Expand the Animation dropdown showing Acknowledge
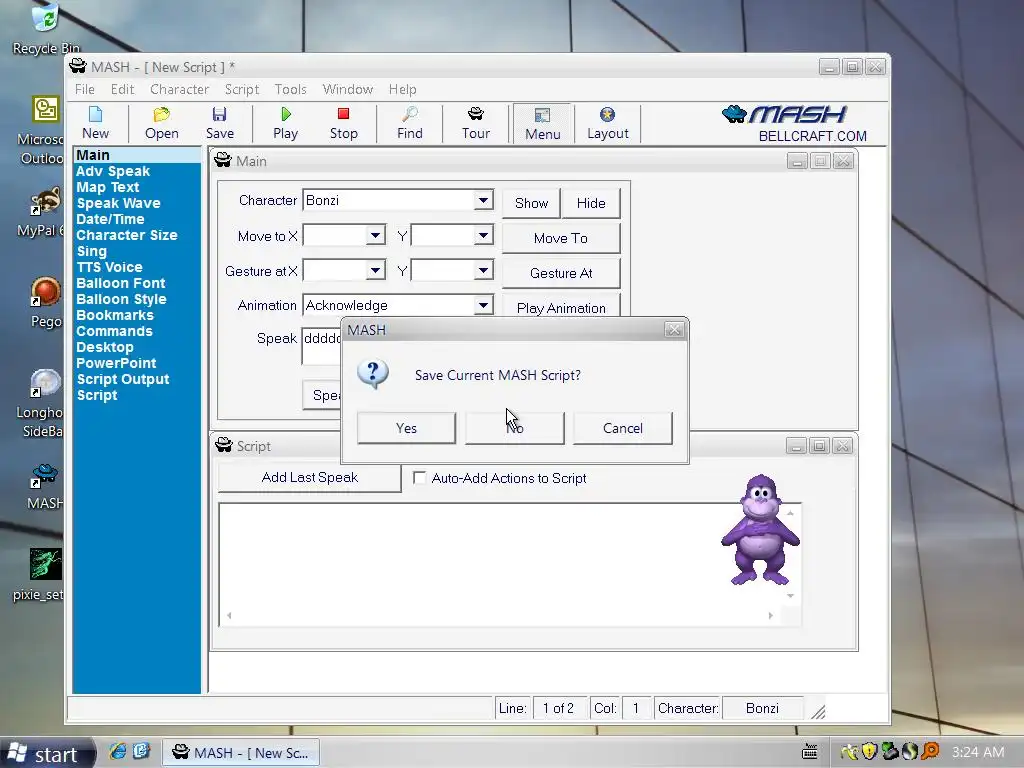Image resolution: width=1024 pixels, height=768 pixels. click(x=483, y=305)
